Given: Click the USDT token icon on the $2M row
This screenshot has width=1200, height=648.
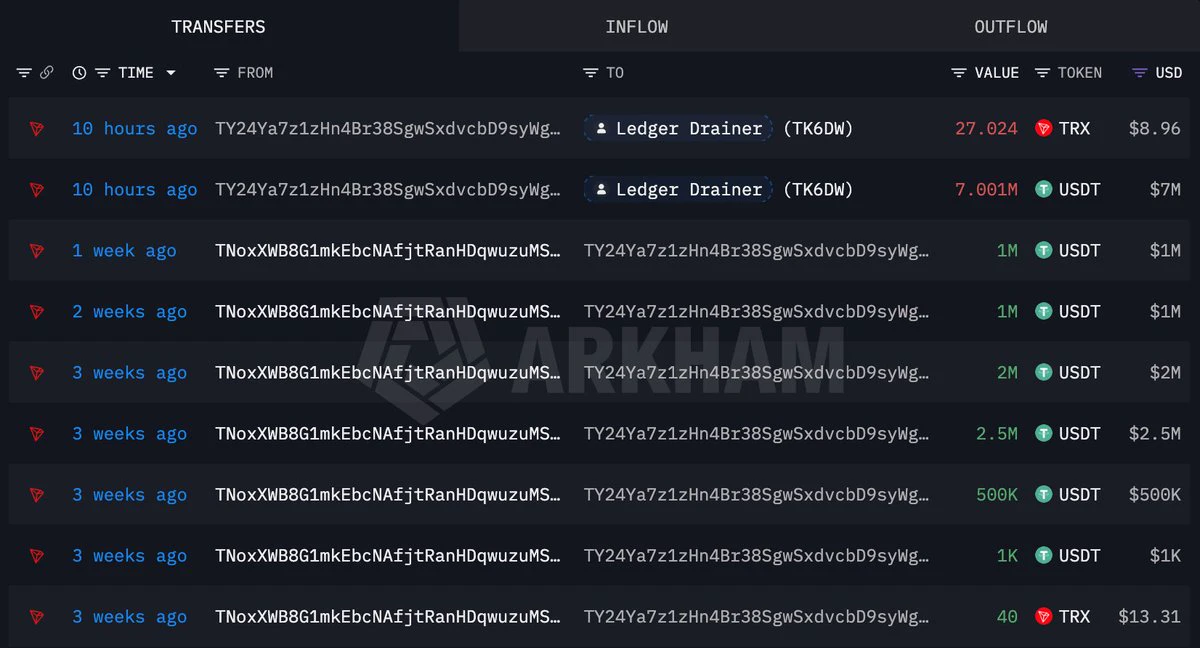Looking at the screenshot, I should tap(1044, 373).
